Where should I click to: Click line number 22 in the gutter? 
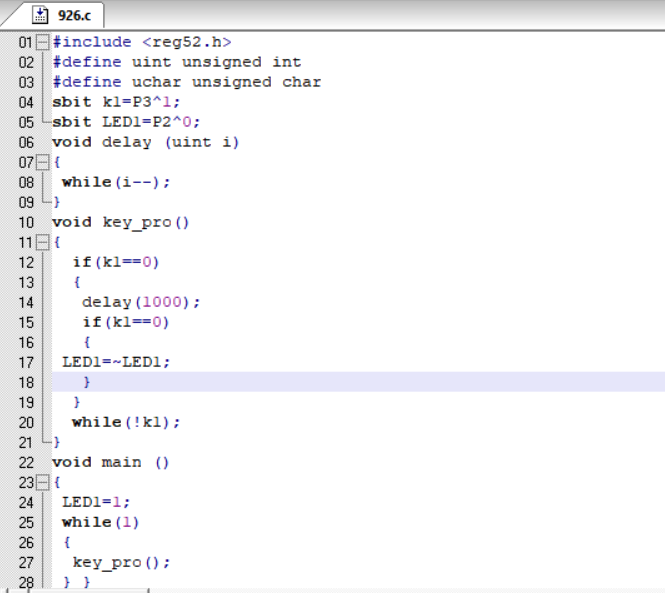[26, 463]
